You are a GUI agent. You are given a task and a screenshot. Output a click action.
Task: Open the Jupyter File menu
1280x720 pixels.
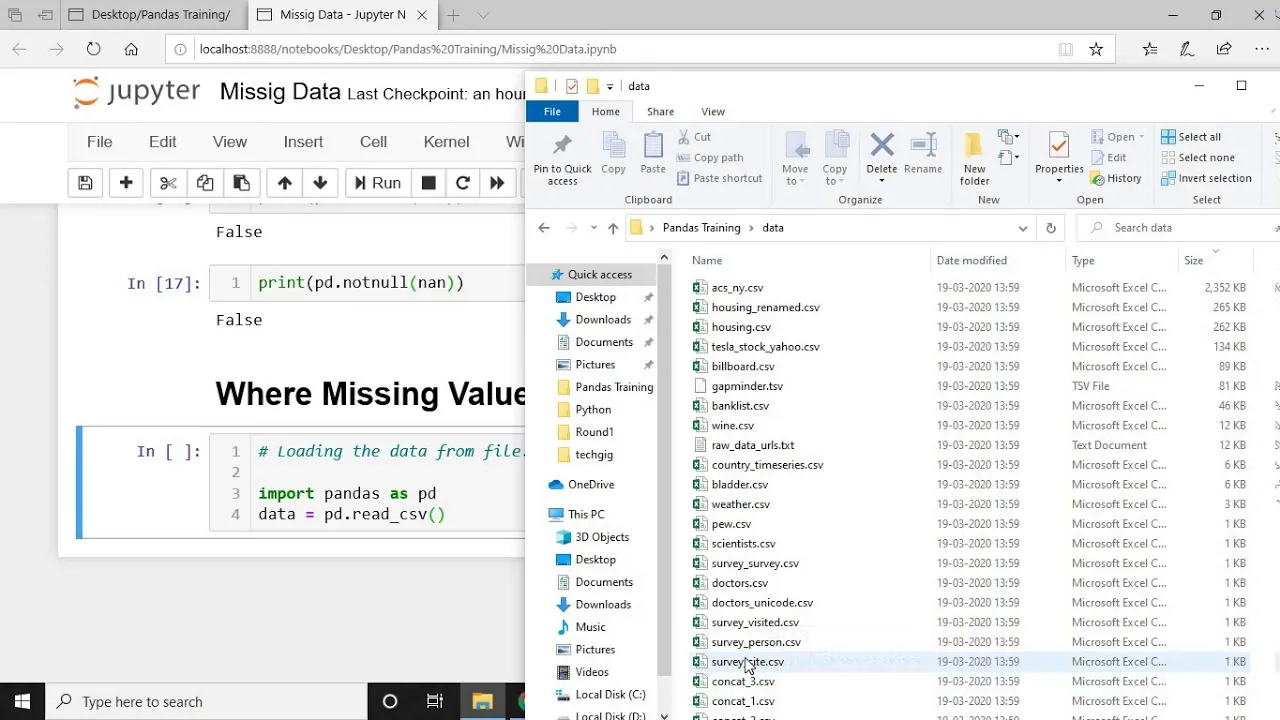[99, 142]
